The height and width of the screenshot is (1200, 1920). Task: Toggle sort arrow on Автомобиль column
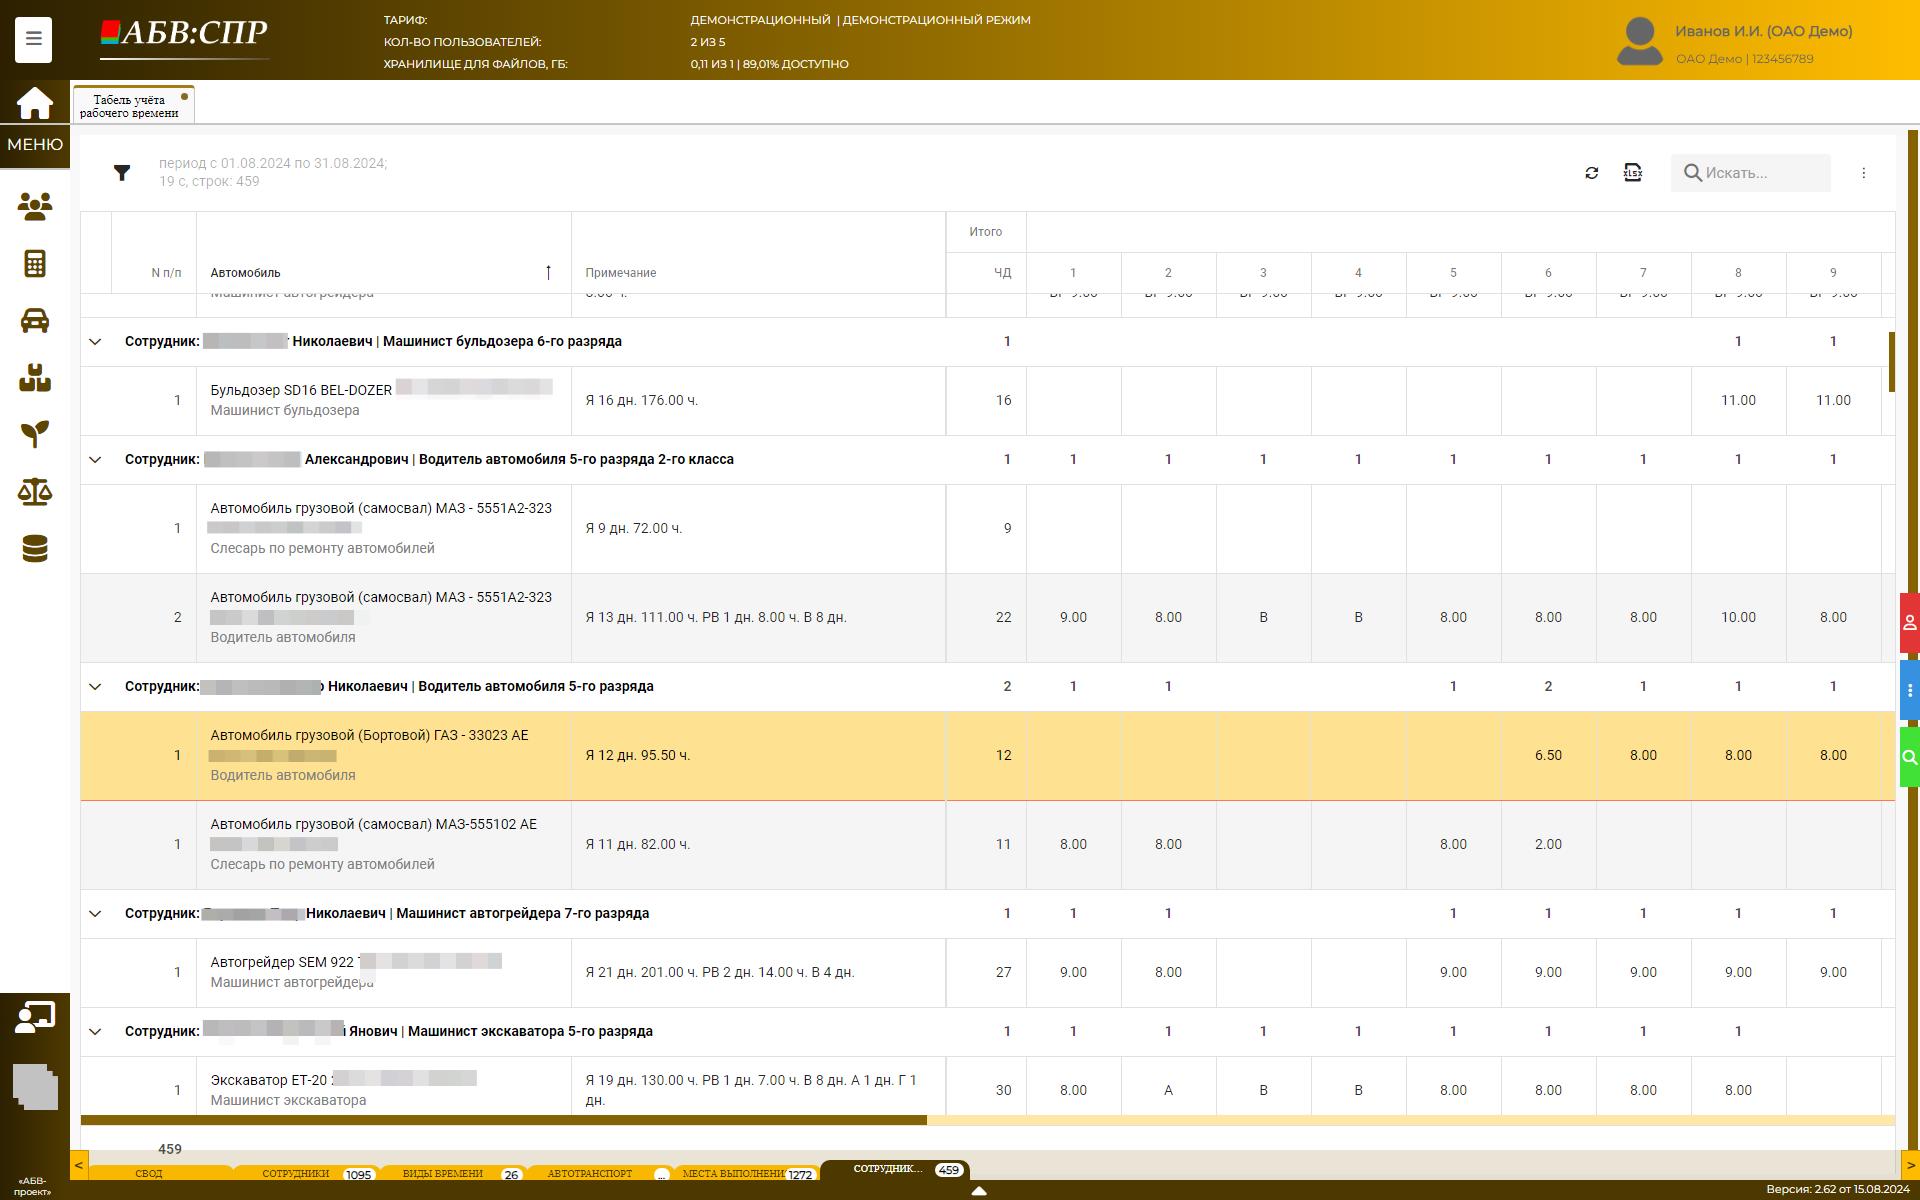click(548, 272)
